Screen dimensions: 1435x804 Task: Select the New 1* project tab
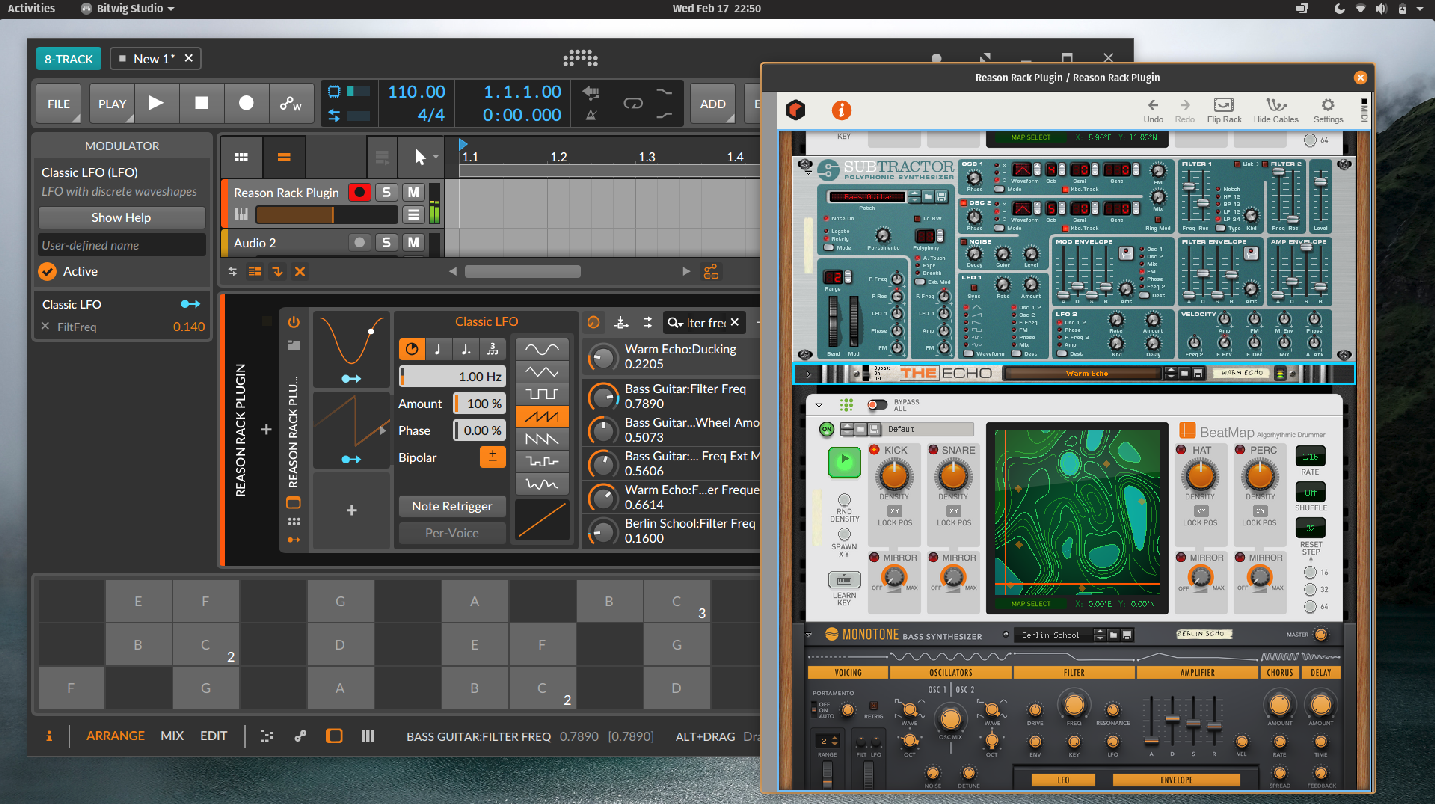point(154,59)
